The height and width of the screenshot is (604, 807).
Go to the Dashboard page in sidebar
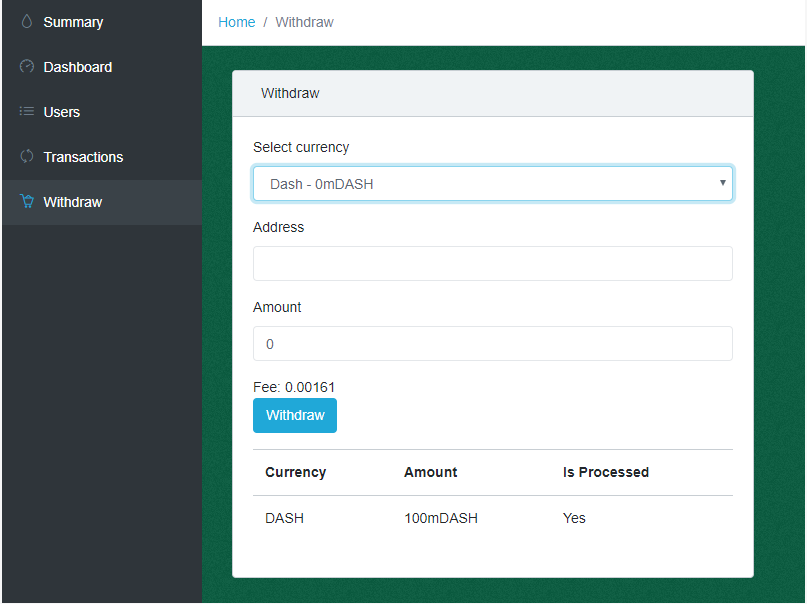pyautogui.click(x=102, y=67)
